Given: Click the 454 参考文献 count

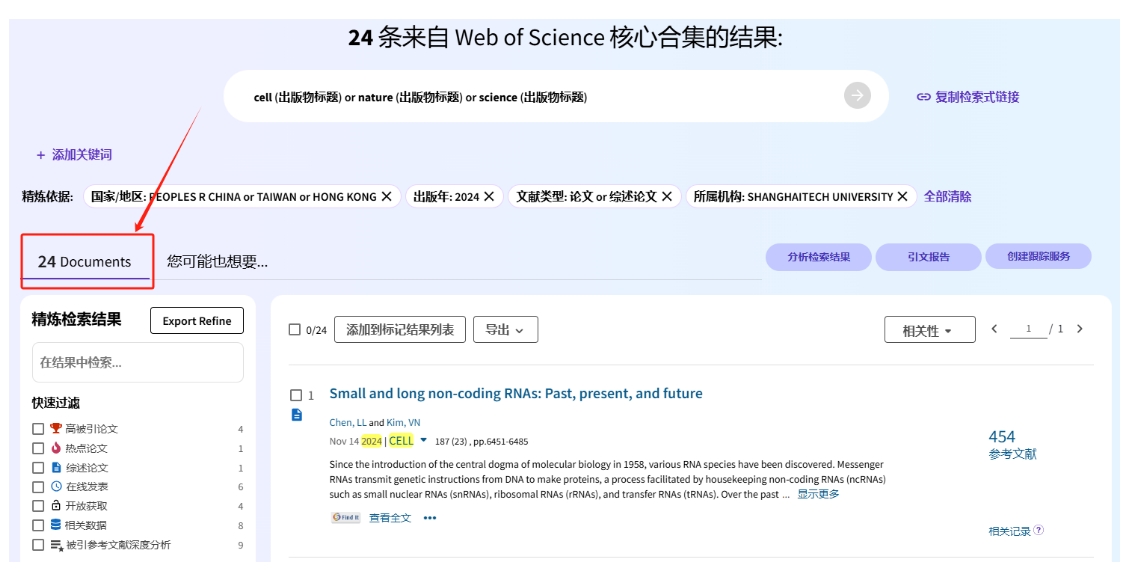Looking at the screenshot, I should point(1011,444).
